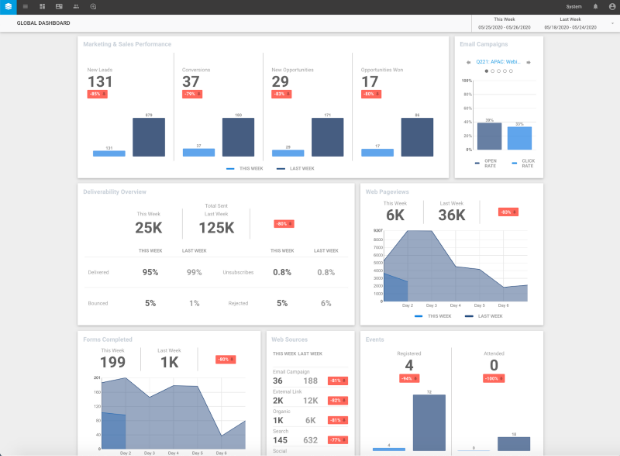Click the Web Pageviews 6K this week value

(x=395, y=215)
